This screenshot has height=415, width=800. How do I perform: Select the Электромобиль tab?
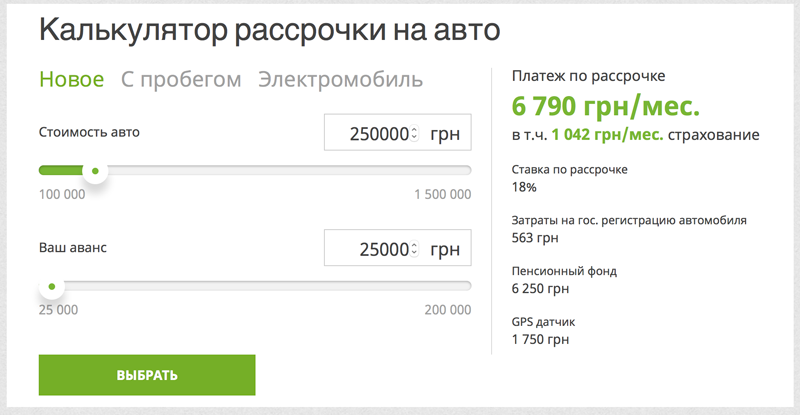pyautogui.click(x=340, y=80)
